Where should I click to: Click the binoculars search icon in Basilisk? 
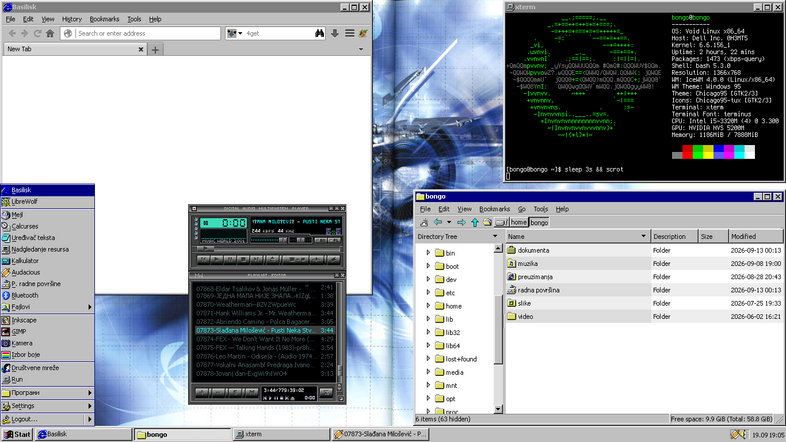click(x=319, y=33)
